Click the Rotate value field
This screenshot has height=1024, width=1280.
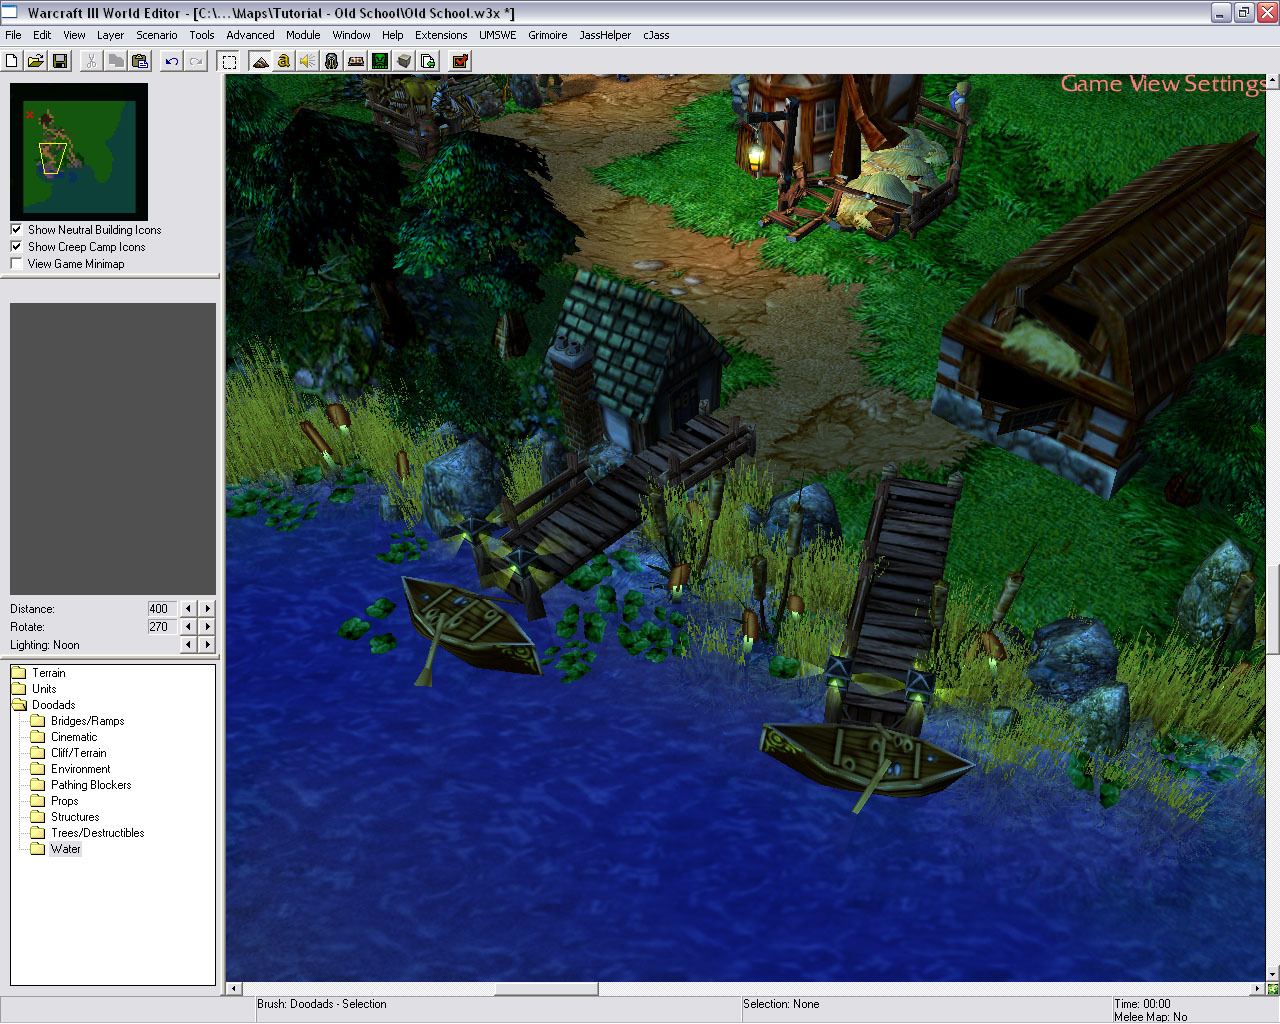coord(162,626)
